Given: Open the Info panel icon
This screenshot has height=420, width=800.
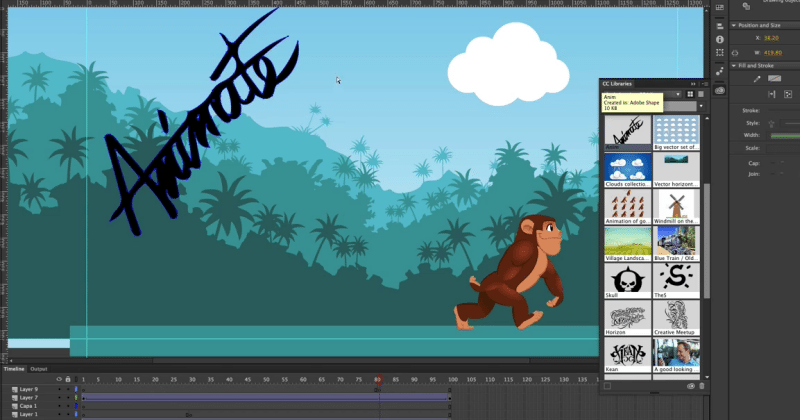Looking at the screenshot, I should pos(719,40).
